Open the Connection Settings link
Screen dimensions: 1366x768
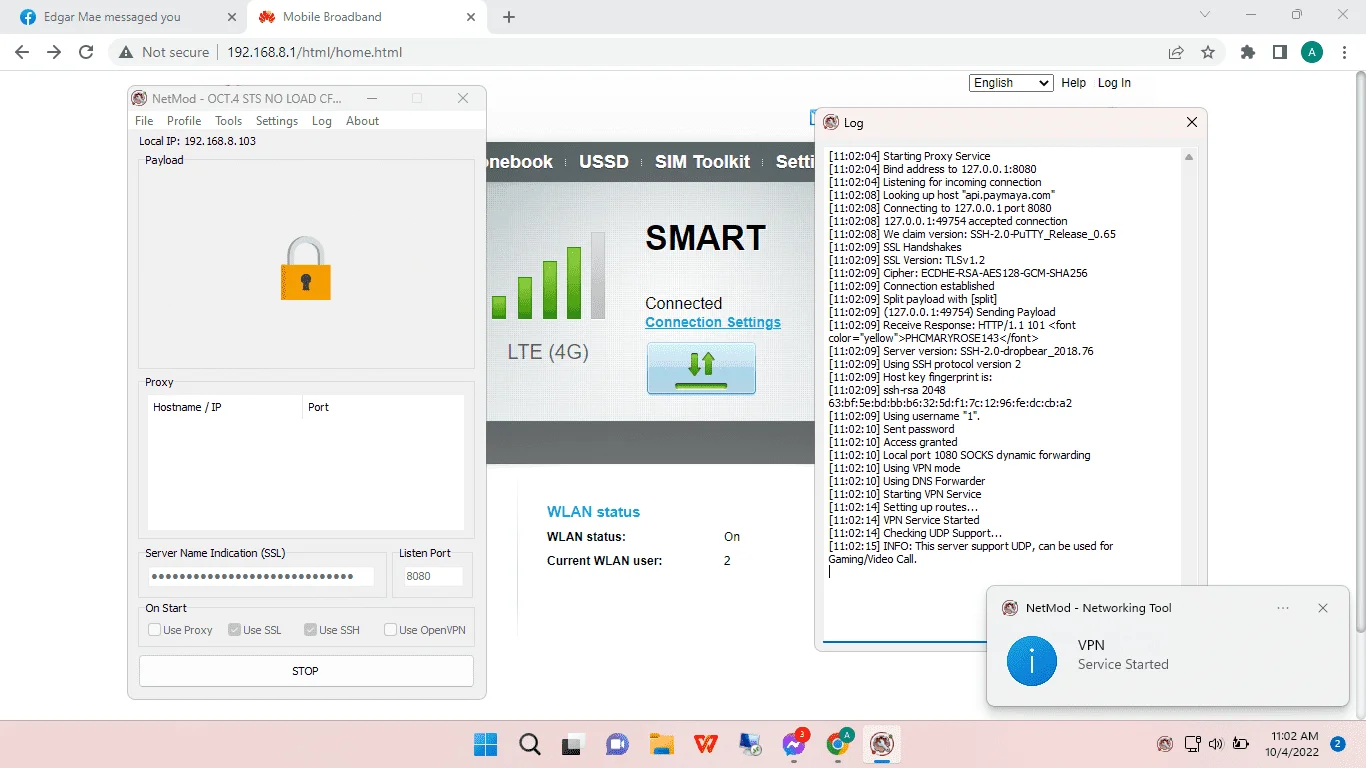713,322
